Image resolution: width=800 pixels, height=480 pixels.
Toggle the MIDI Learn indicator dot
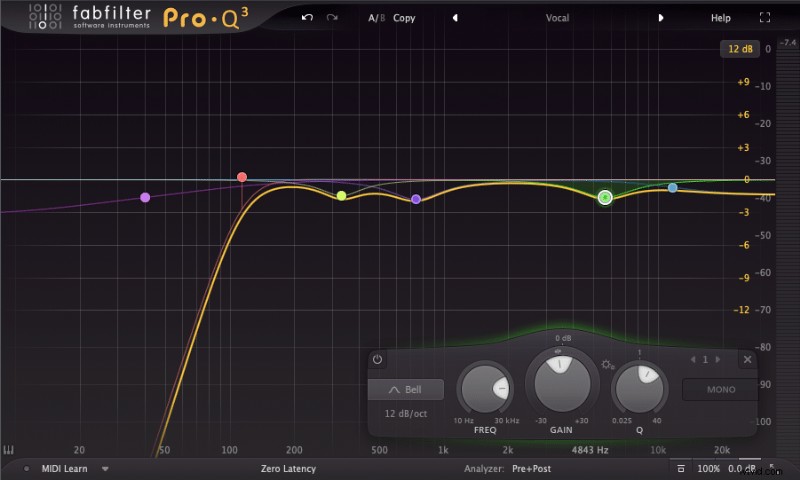point(27,468)
